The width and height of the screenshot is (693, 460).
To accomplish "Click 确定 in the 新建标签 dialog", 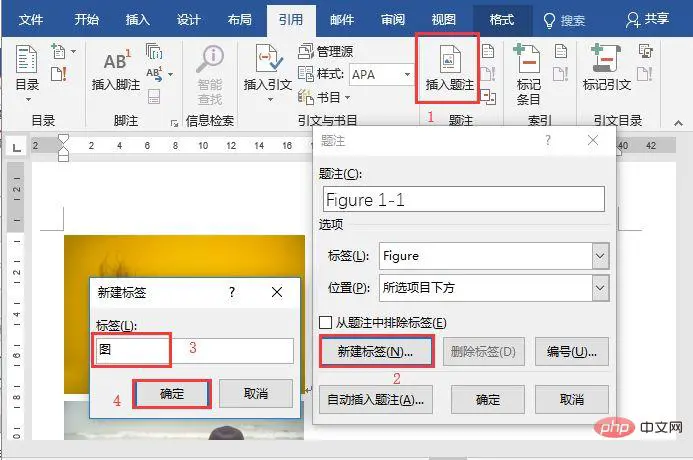I will coord(172,393).
